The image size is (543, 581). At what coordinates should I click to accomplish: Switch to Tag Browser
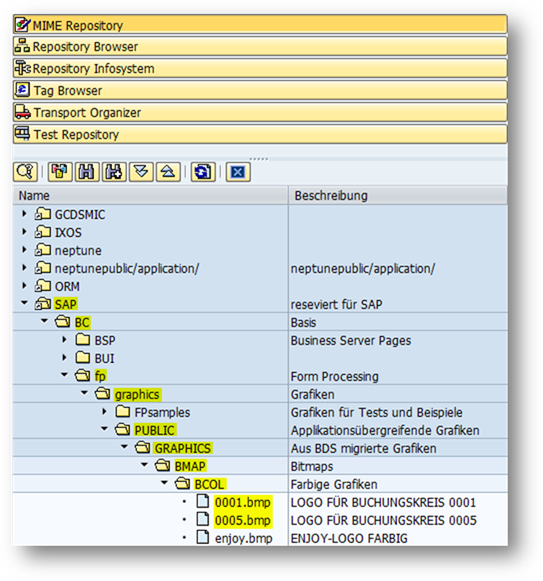pos(260,90)
